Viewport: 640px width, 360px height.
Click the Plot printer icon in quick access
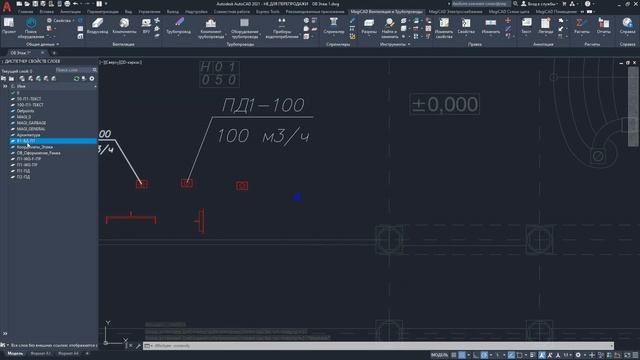click(x=67, y=4)
